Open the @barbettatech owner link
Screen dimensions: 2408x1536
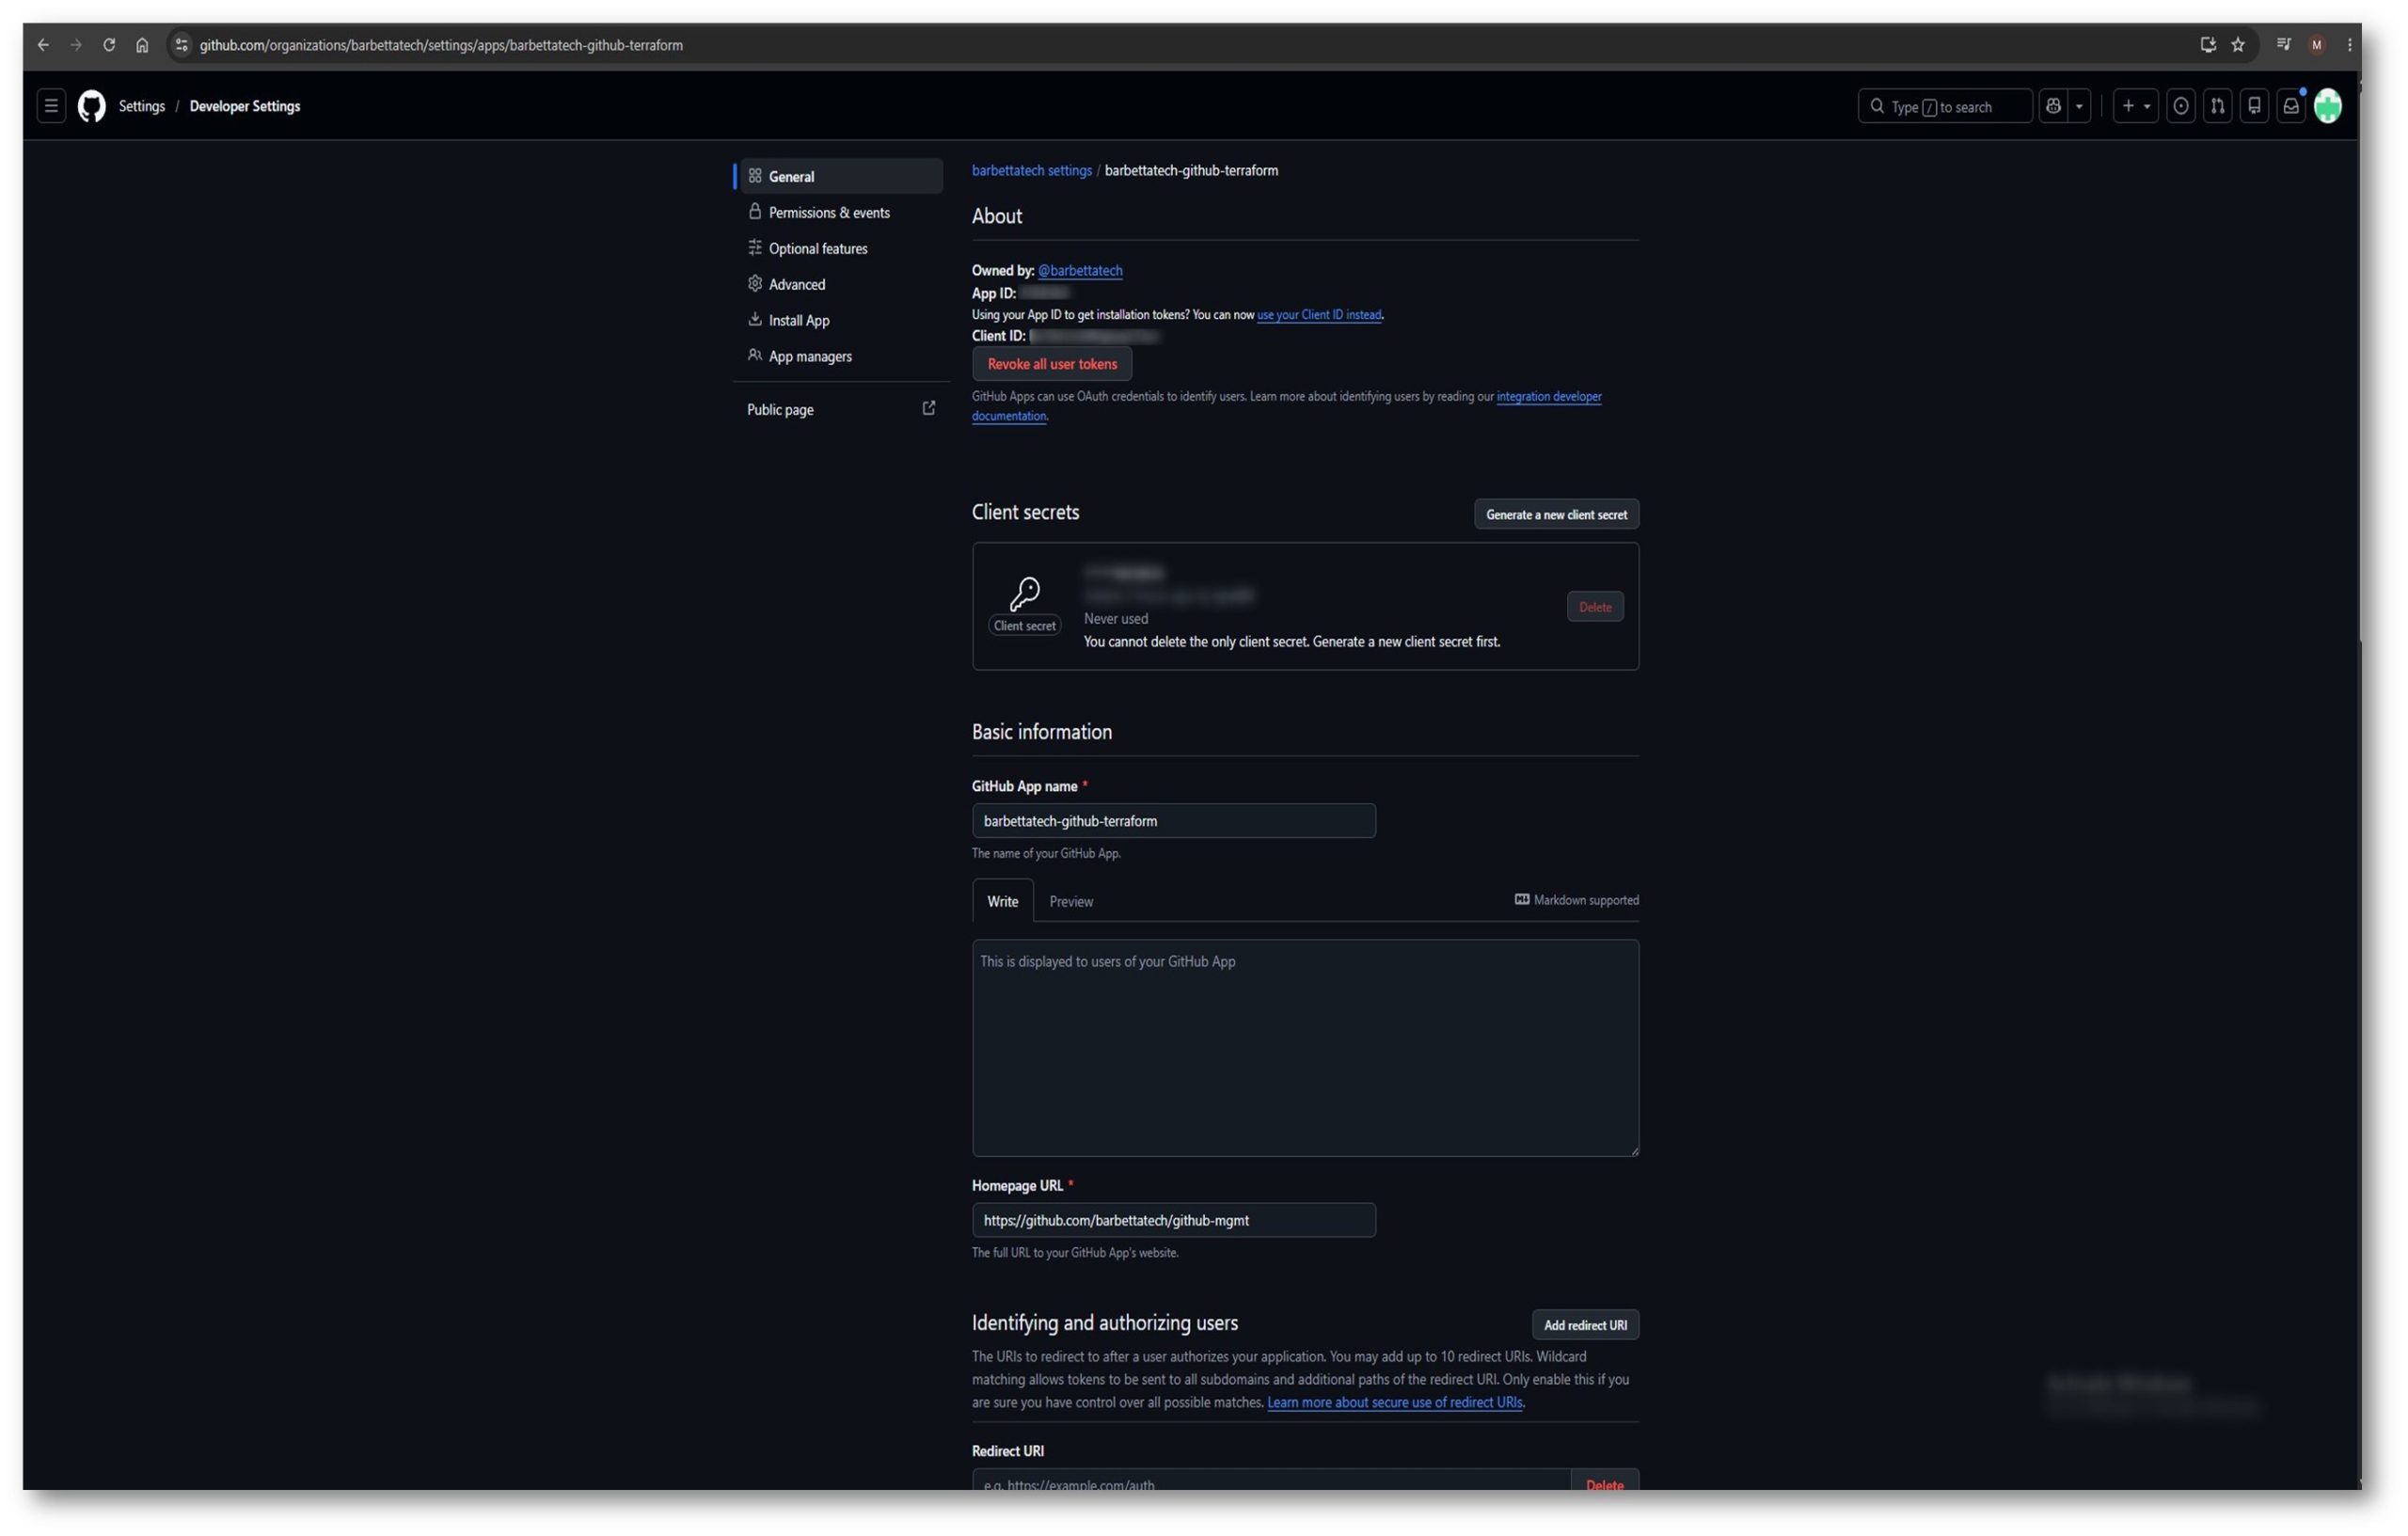[x=1080, y=271]
